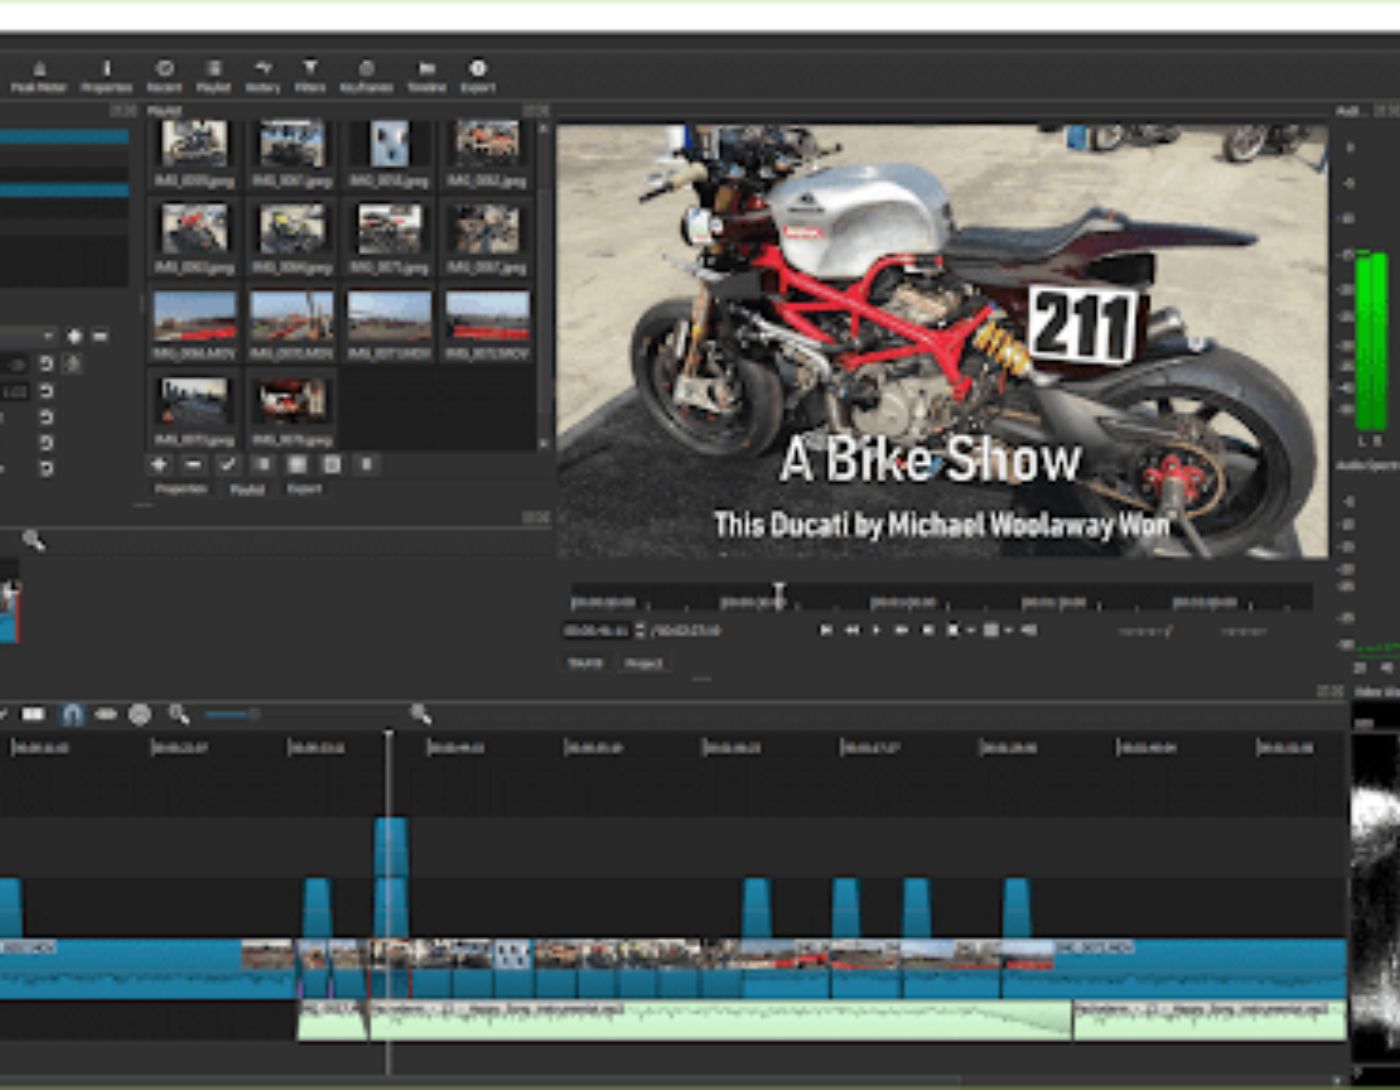Screen dimensions: 1400x1090
Task: Click the white rectangle timeline toolbar icon
Action: (33, 714)
